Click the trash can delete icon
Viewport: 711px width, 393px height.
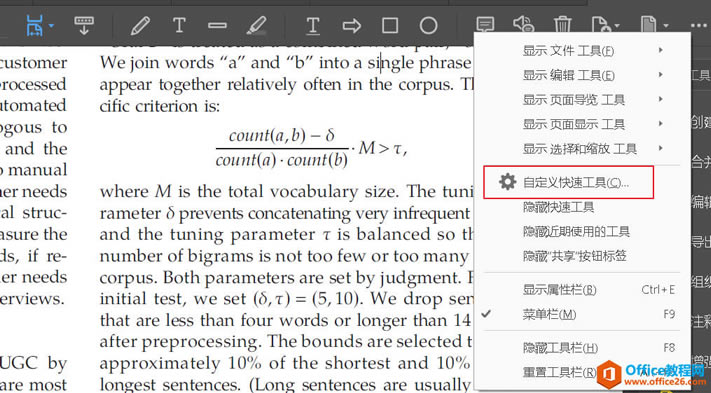click(x=562, y=24)
